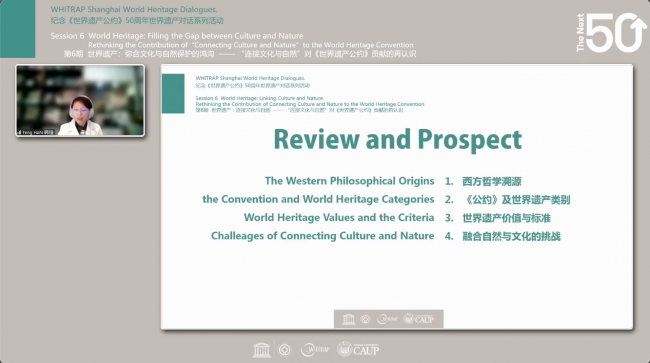The width and height of the screenshot is (650, 363).
Task: Click the UNESCO logo inside slide footer
Action: (348, 319)
